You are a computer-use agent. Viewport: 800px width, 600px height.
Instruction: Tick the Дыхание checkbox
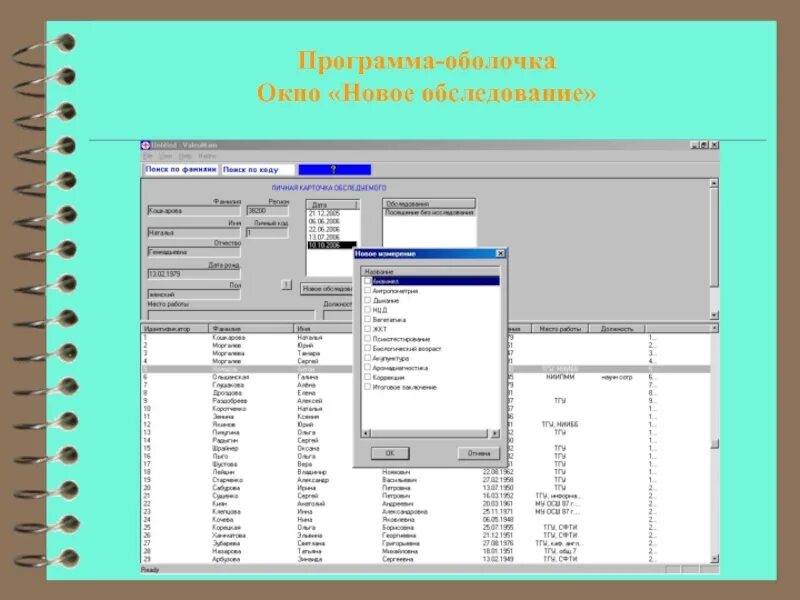tap(367, 300)
